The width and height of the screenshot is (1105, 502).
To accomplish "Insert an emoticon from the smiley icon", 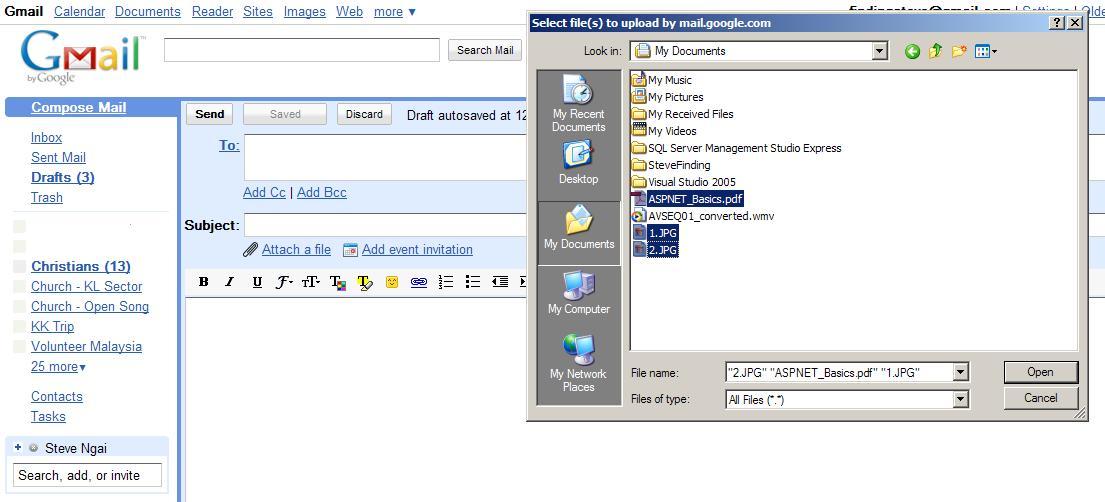I will pos(392,282).
